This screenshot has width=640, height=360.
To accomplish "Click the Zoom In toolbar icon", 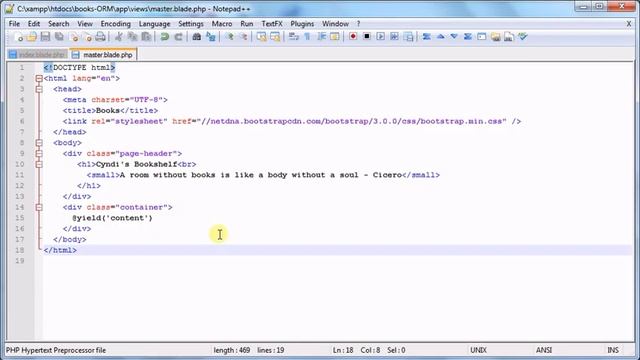I will pyautogui.click(x=229, y=37).
